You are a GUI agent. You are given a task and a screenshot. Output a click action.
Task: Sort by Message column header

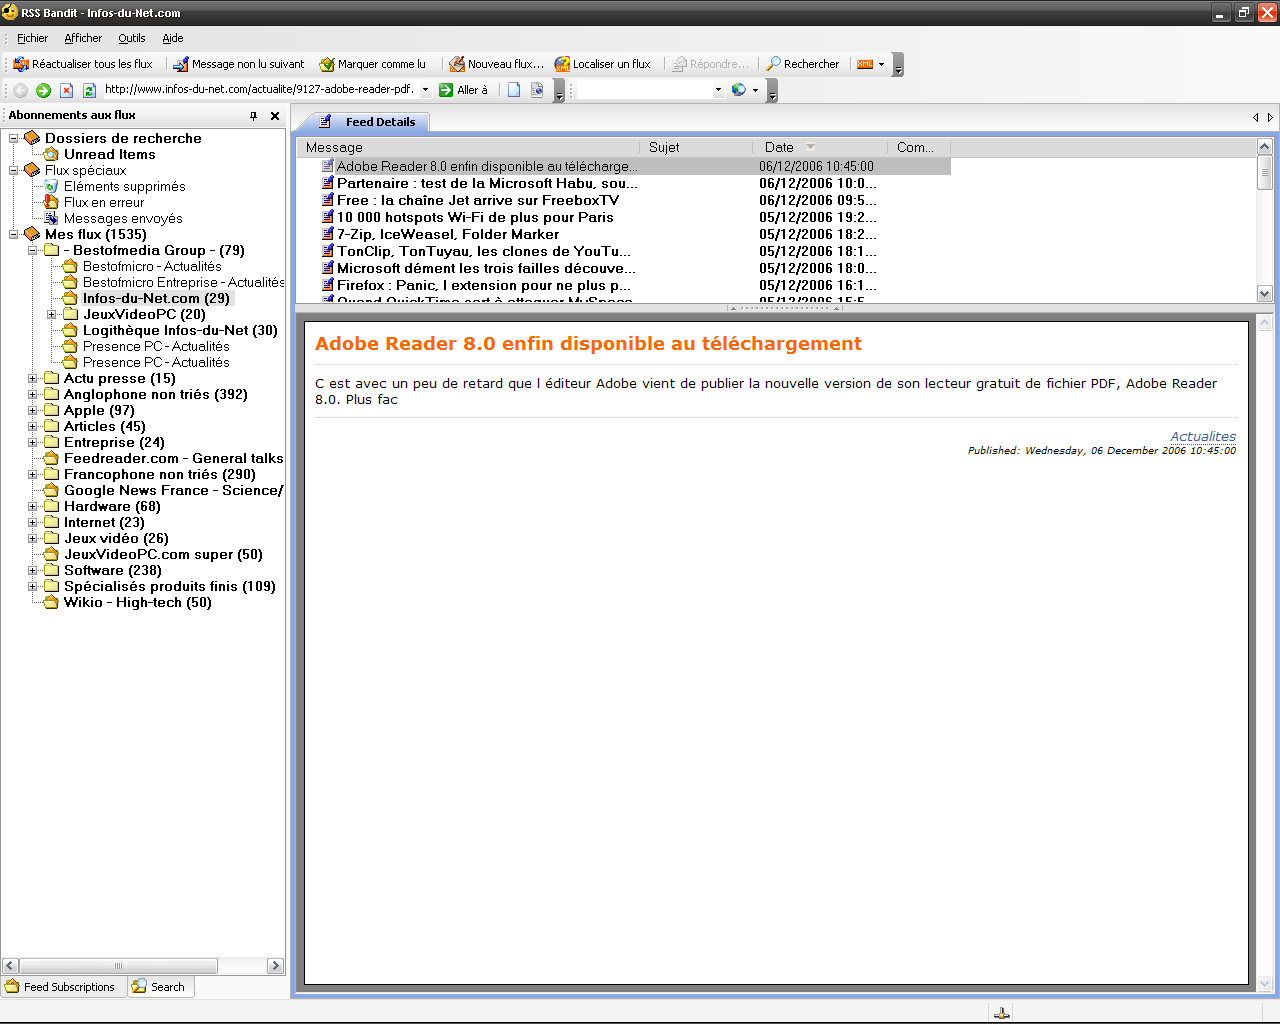click(x=469, y=148)
